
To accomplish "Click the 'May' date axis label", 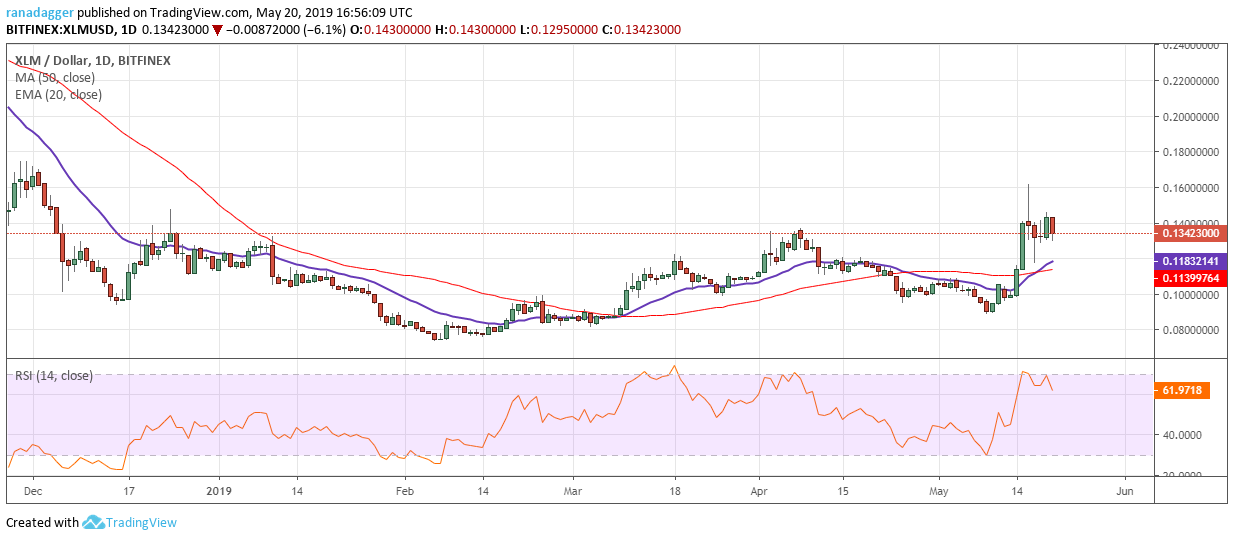I will [x=939, y=492].
